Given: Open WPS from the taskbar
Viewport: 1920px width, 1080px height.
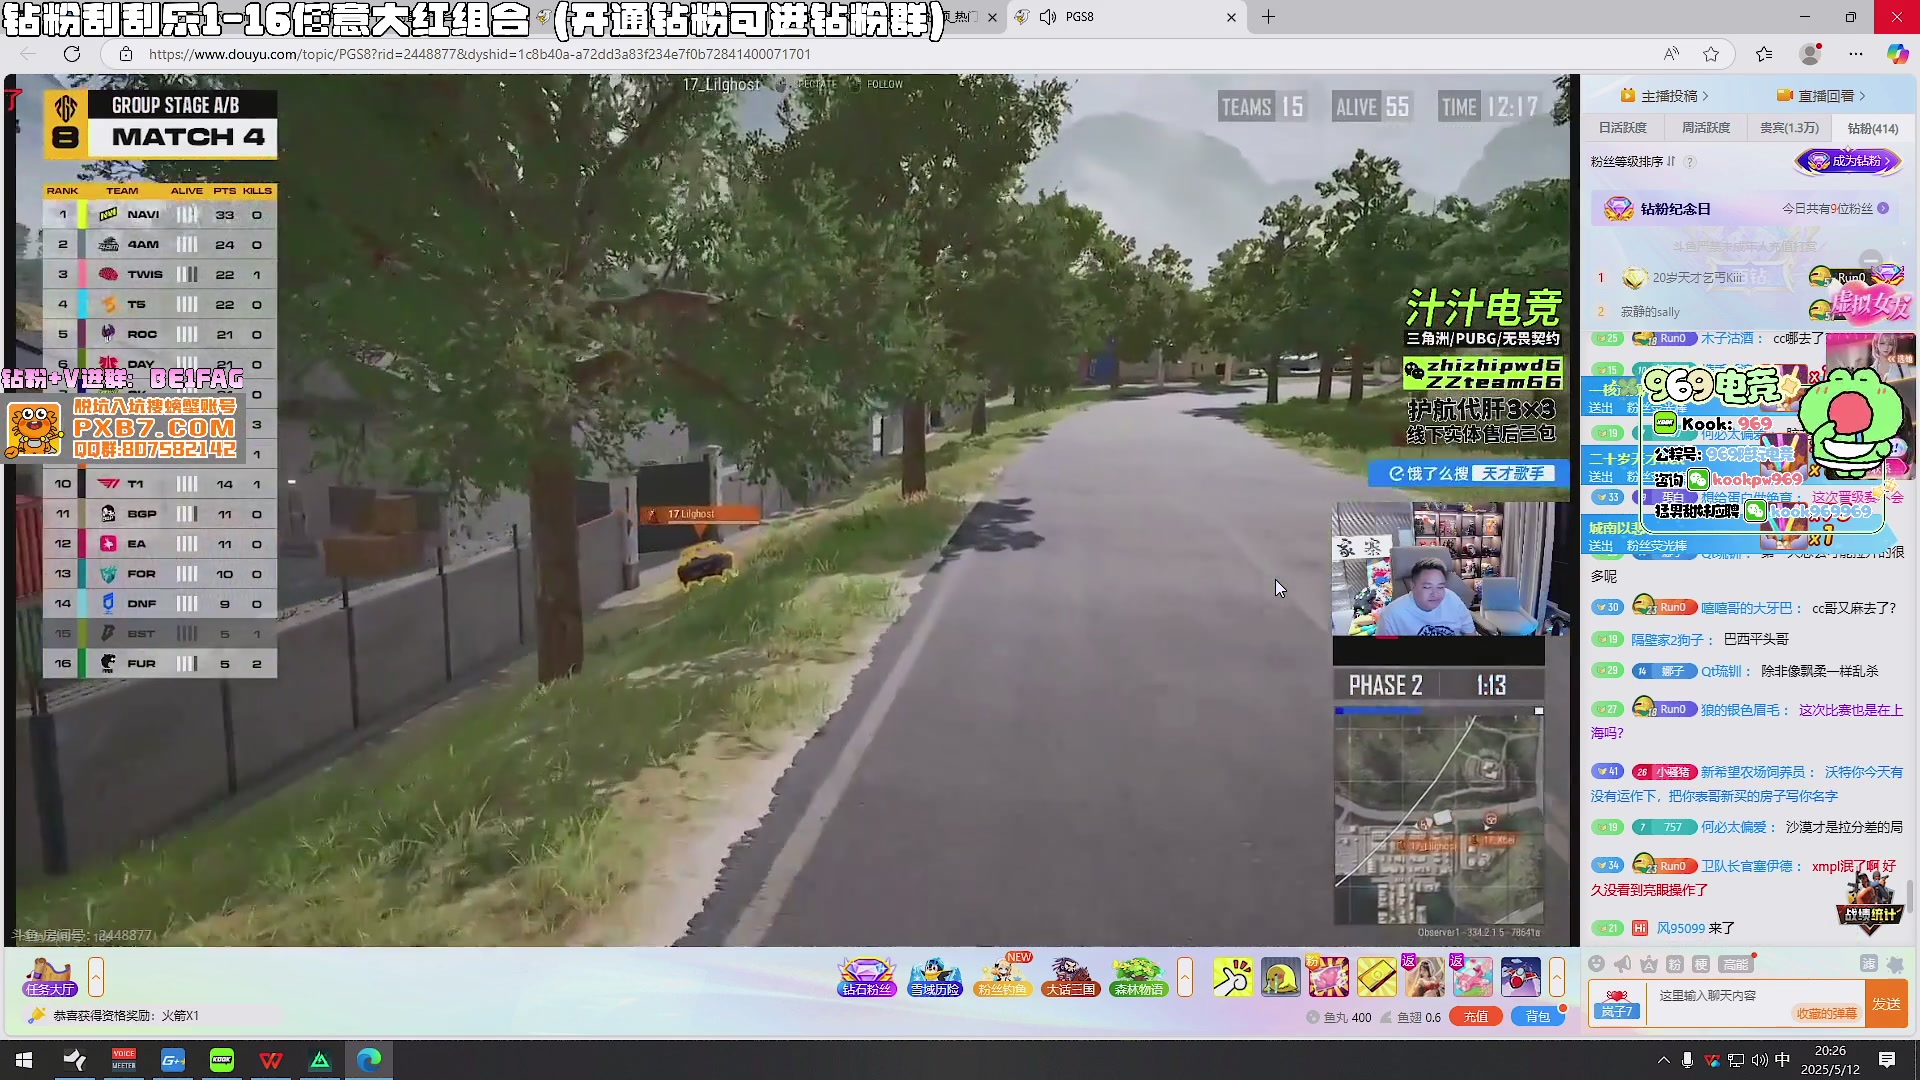Looking at the screenshot, I should coord(271,1060).
